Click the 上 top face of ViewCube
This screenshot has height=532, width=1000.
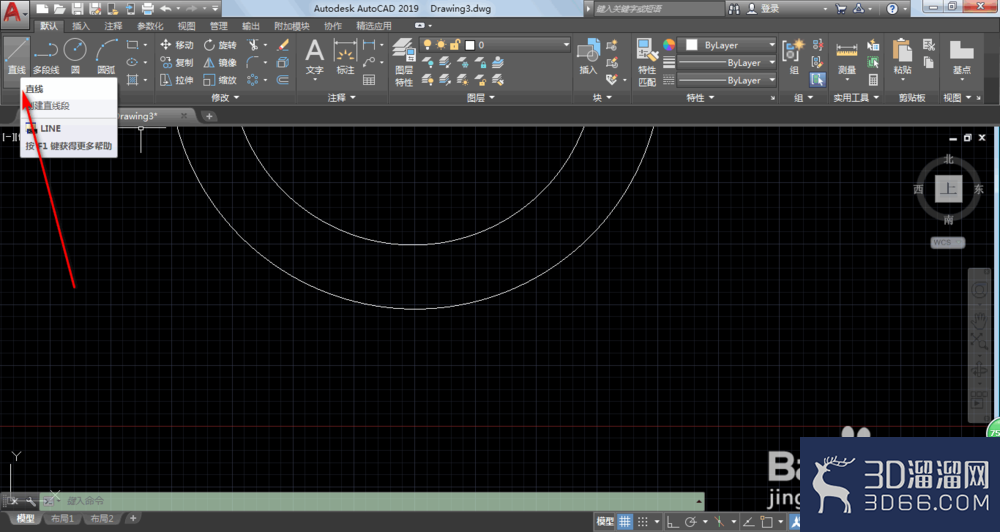point(948,189)
